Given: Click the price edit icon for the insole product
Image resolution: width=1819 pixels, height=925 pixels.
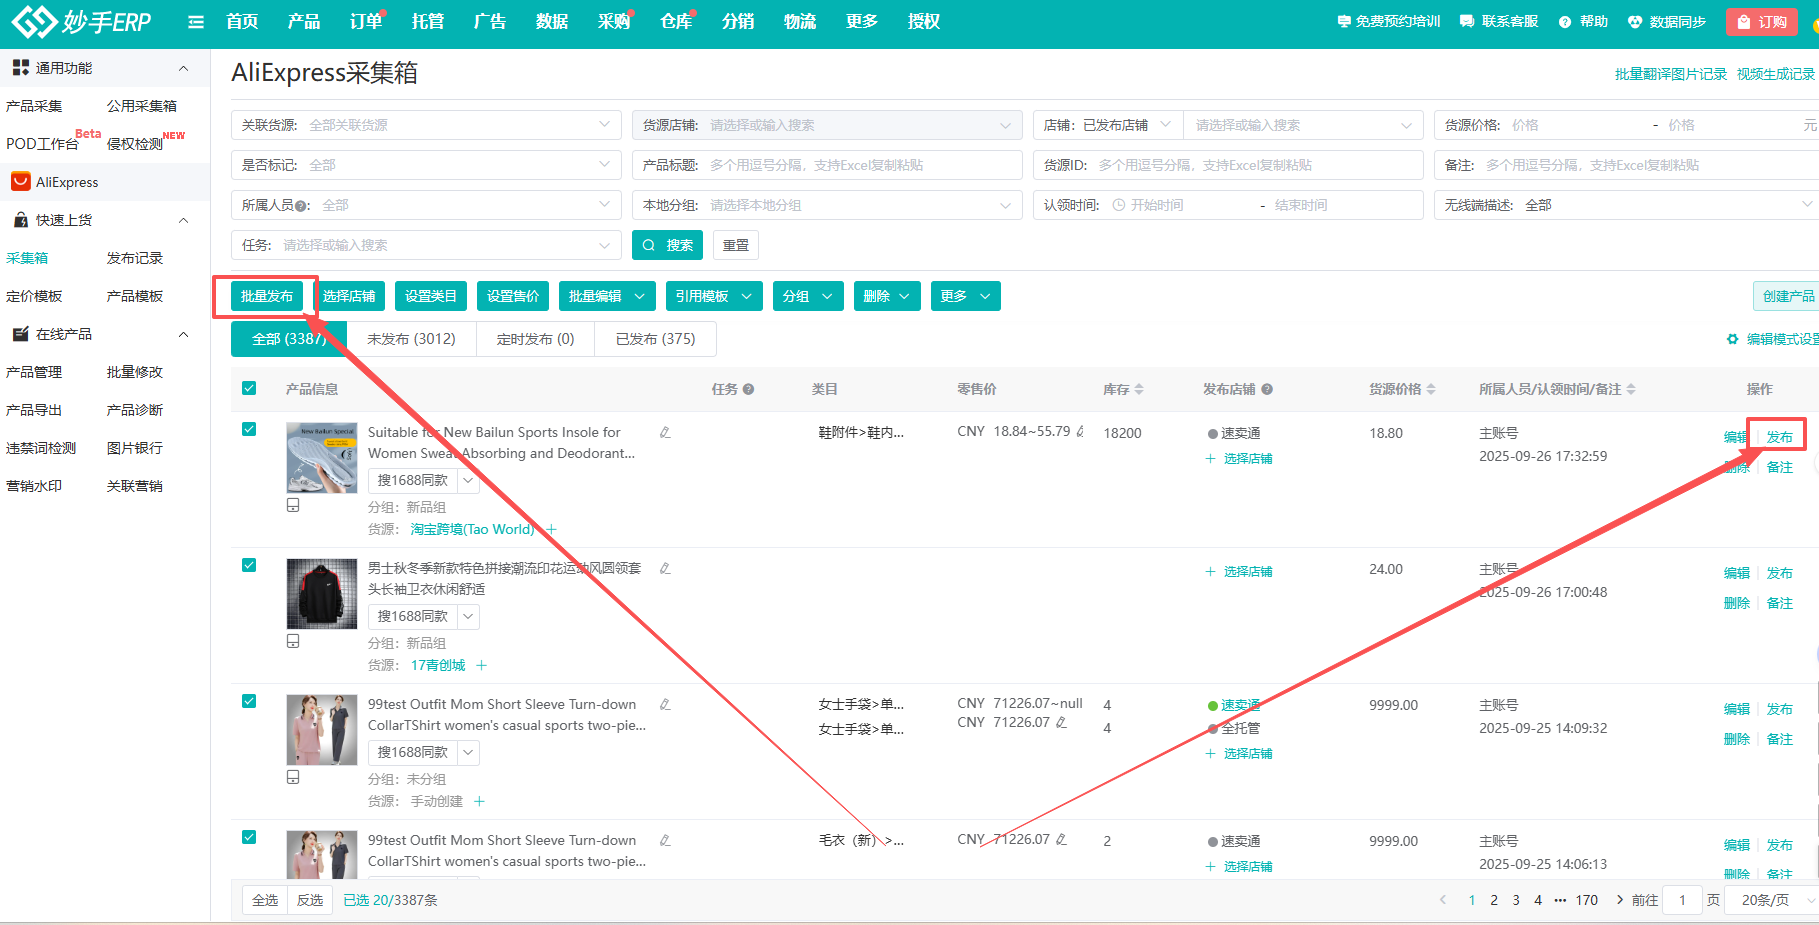Looking at the screenshot, I should (x=1080, y=432).
